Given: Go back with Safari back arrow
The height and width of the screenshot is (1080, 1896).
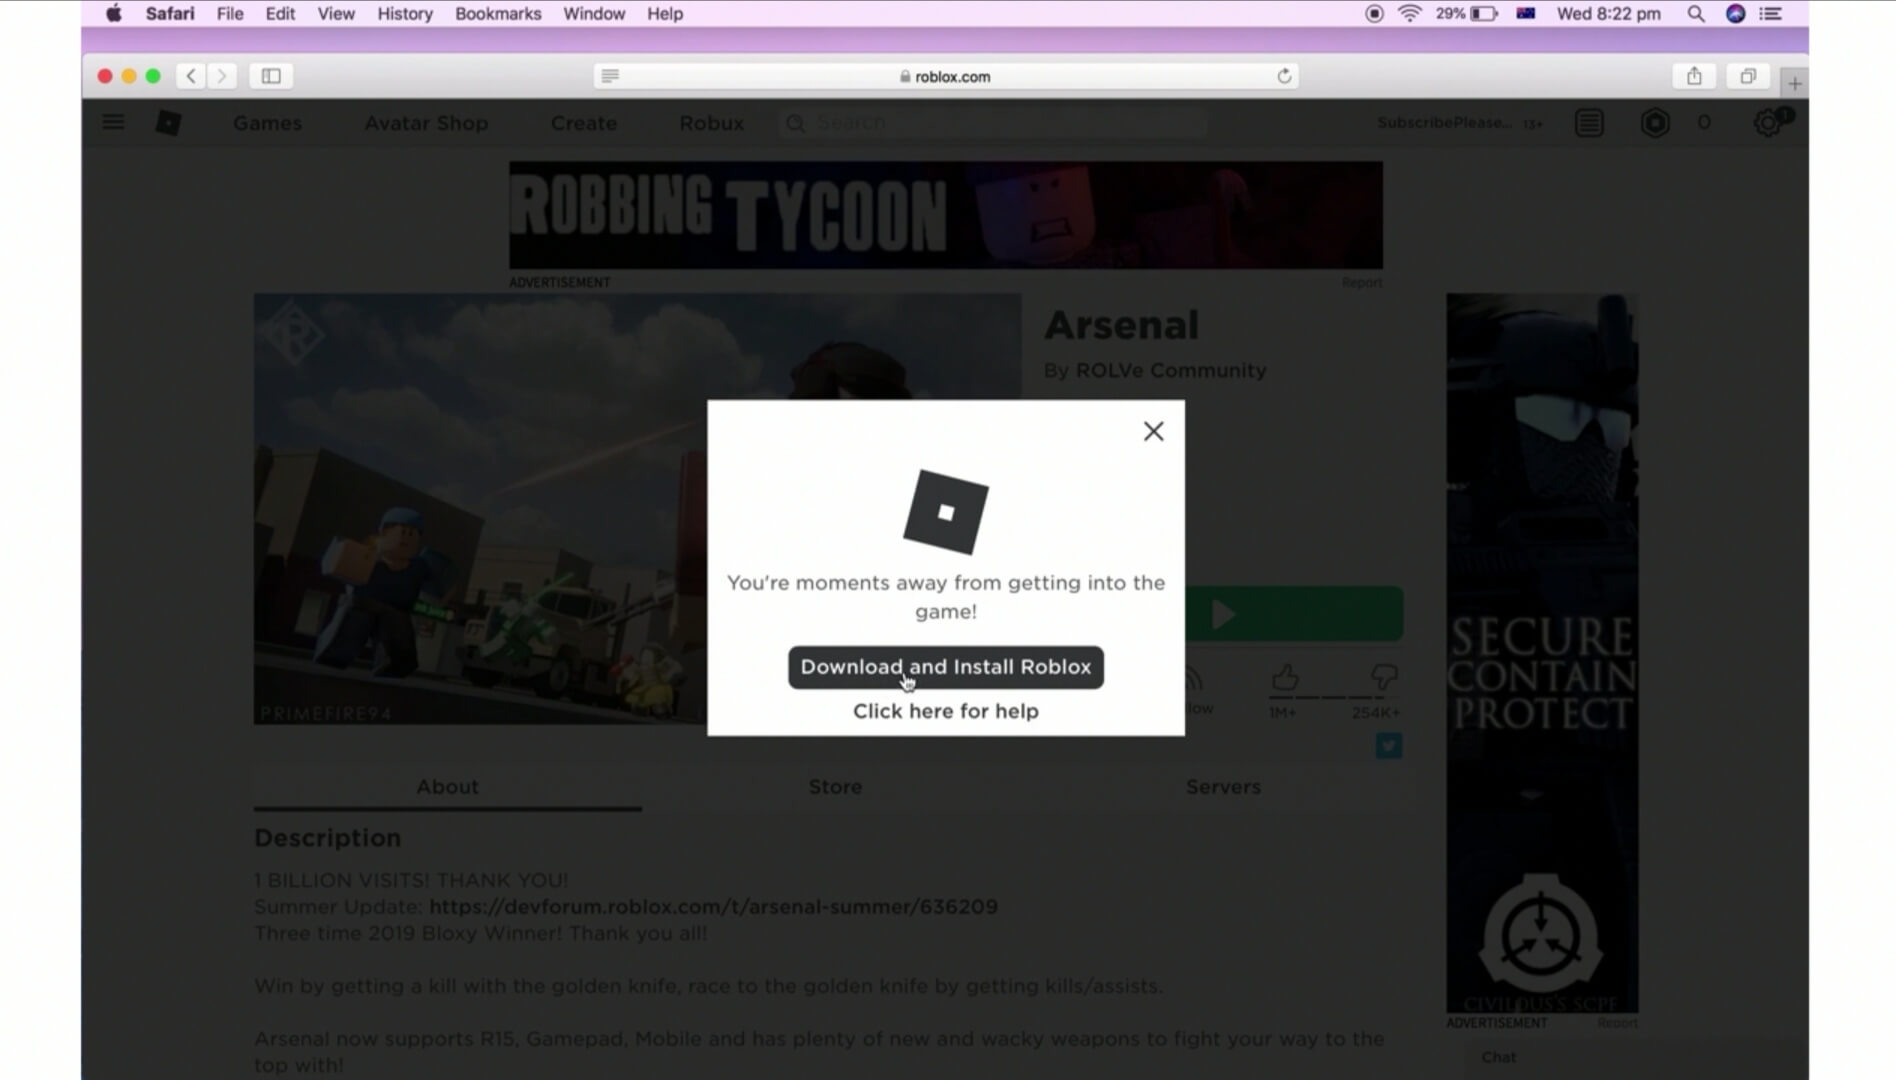Looking at the screenshot, I should point(191,76).
